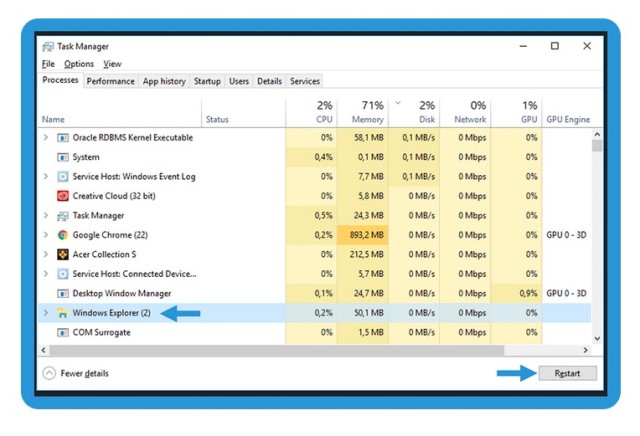Screen dimensions: 640x436
Task: Expand the Google Chrome (22) group
Action: tap(46, 235)
